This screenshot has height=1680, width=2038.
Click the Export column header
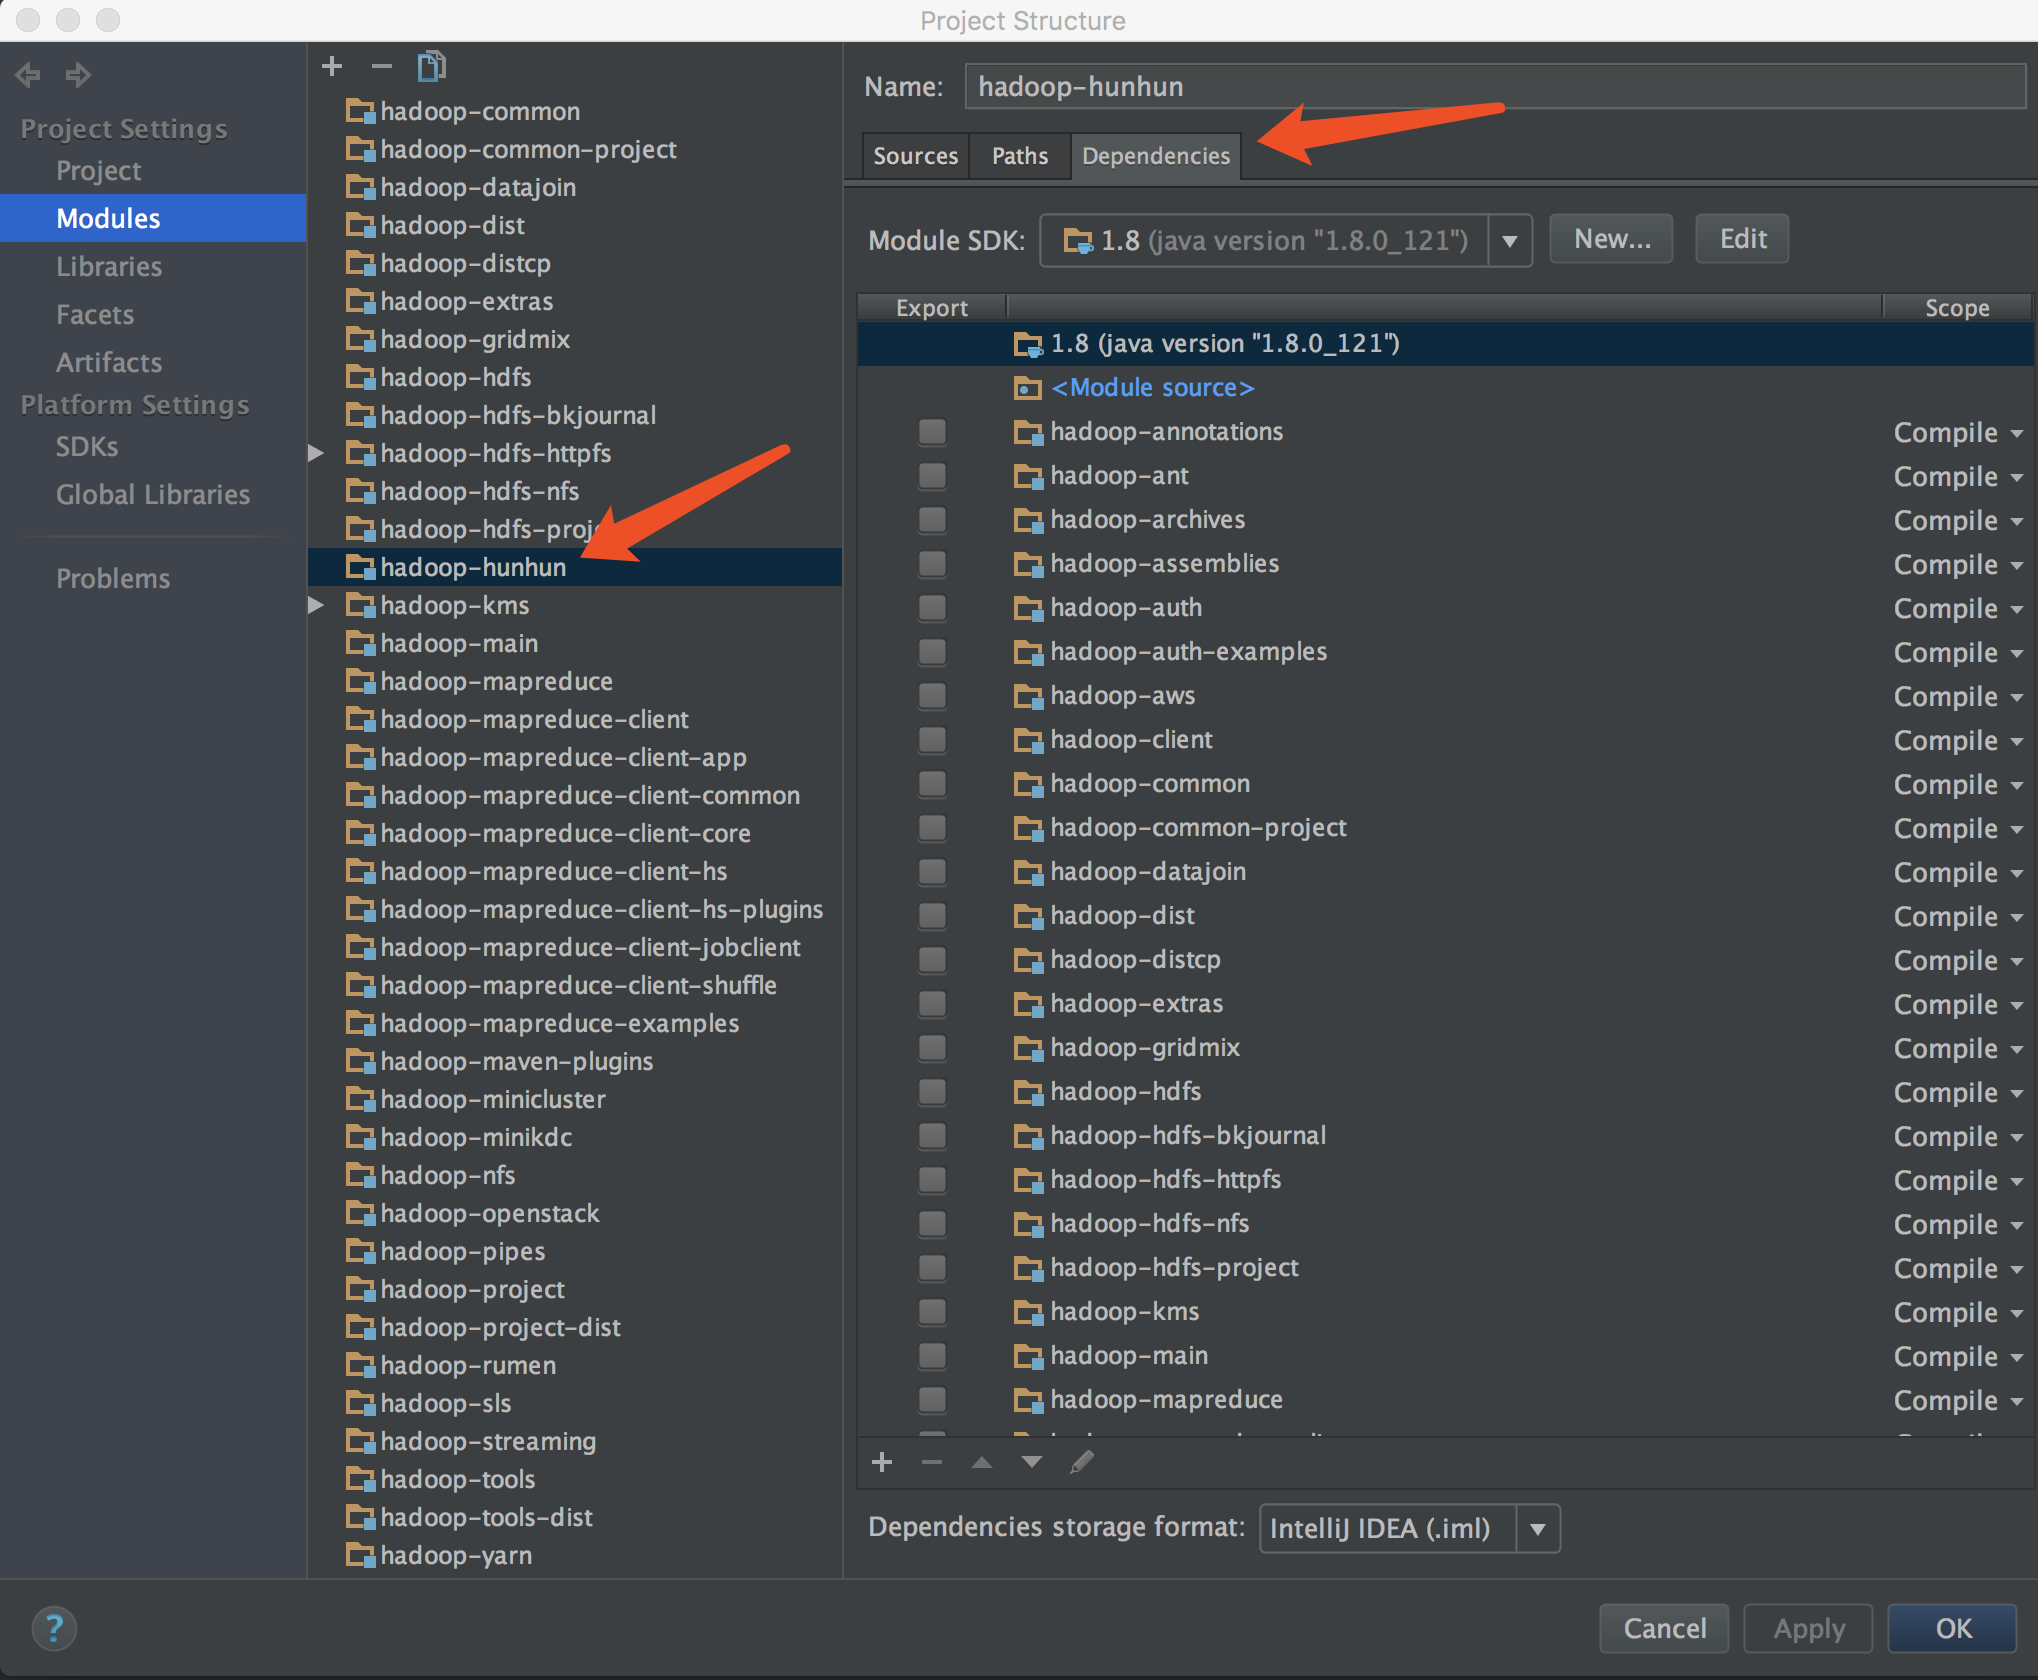[932, 307]
